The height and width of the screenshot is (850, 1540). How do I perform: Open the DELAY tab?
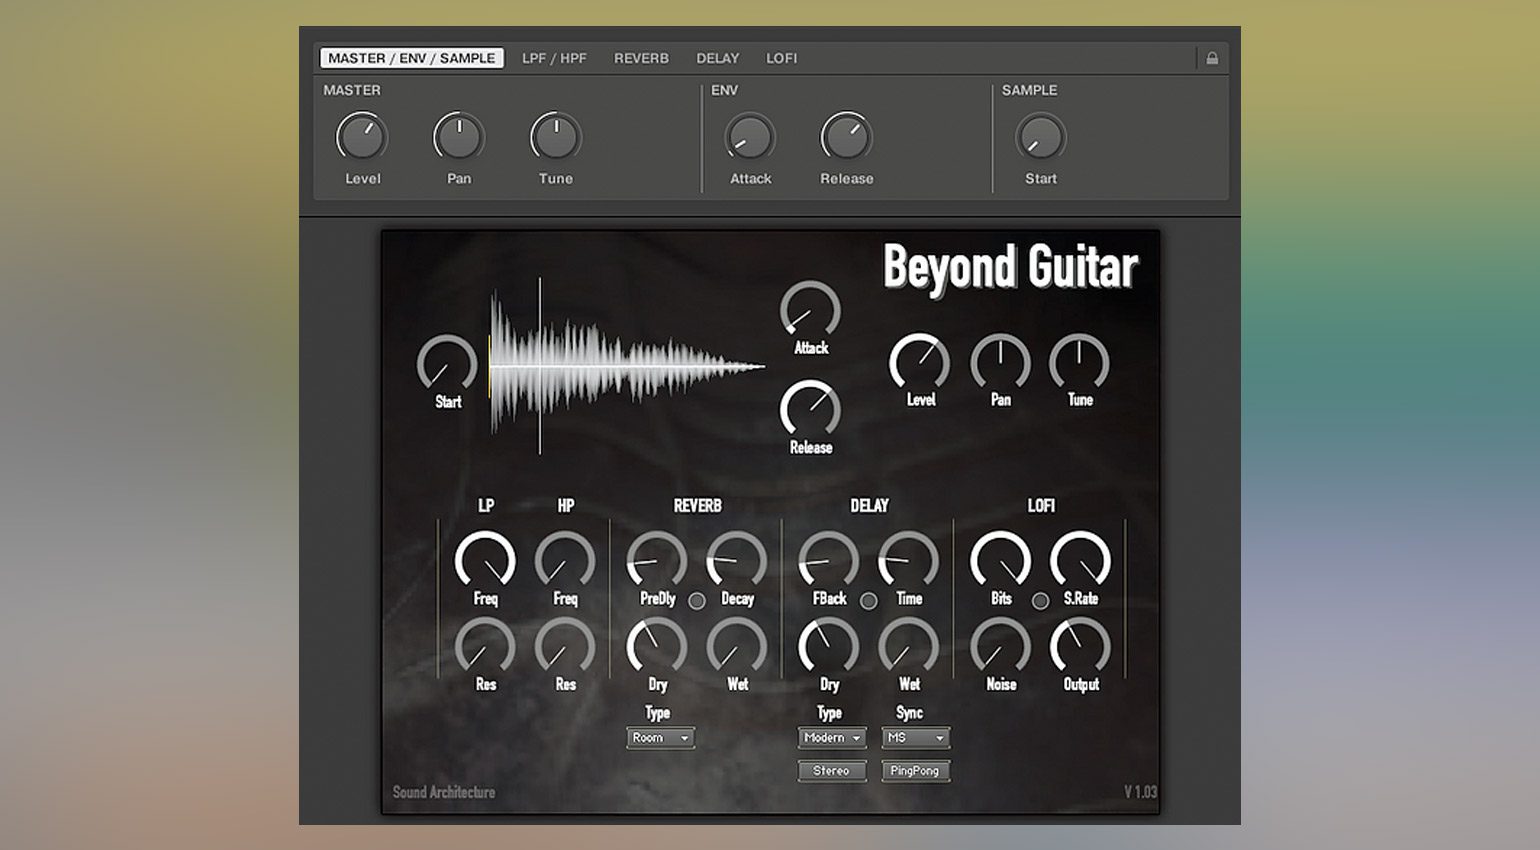click(x=717, y=58)
